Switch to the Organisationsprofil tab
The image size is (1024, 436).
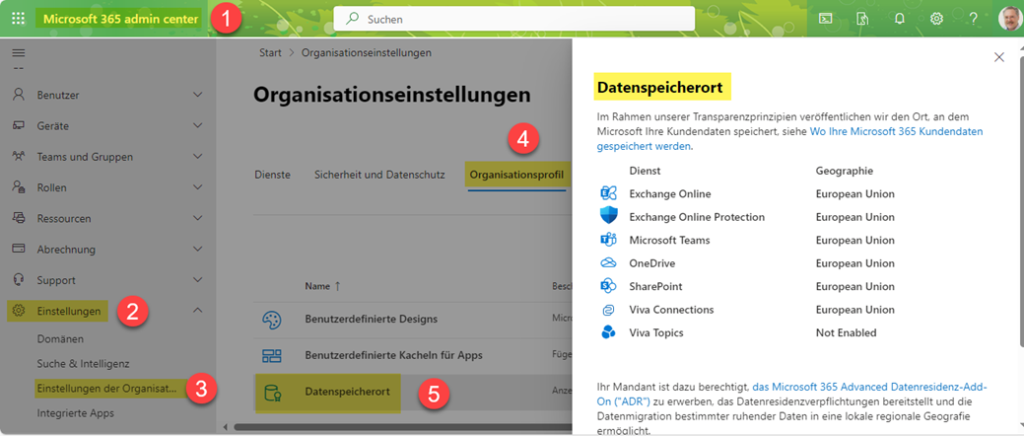pos(517,175)
